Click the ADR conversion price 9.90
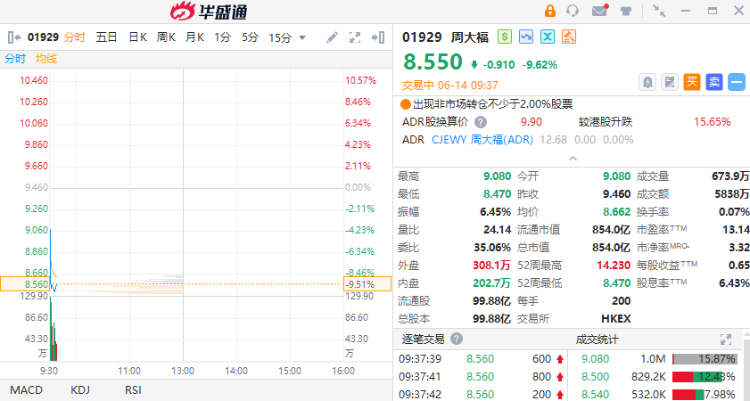Image resolution: width=750 pixels, height=401 pixels. [531, 122]
